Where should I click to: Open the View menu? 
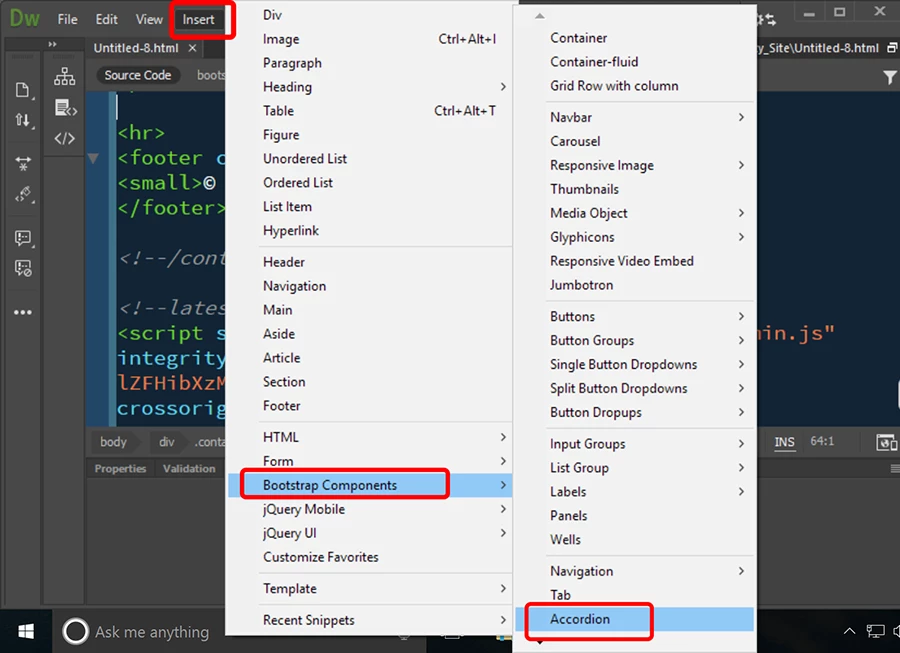pyautogui.click(x=149, y=20)
